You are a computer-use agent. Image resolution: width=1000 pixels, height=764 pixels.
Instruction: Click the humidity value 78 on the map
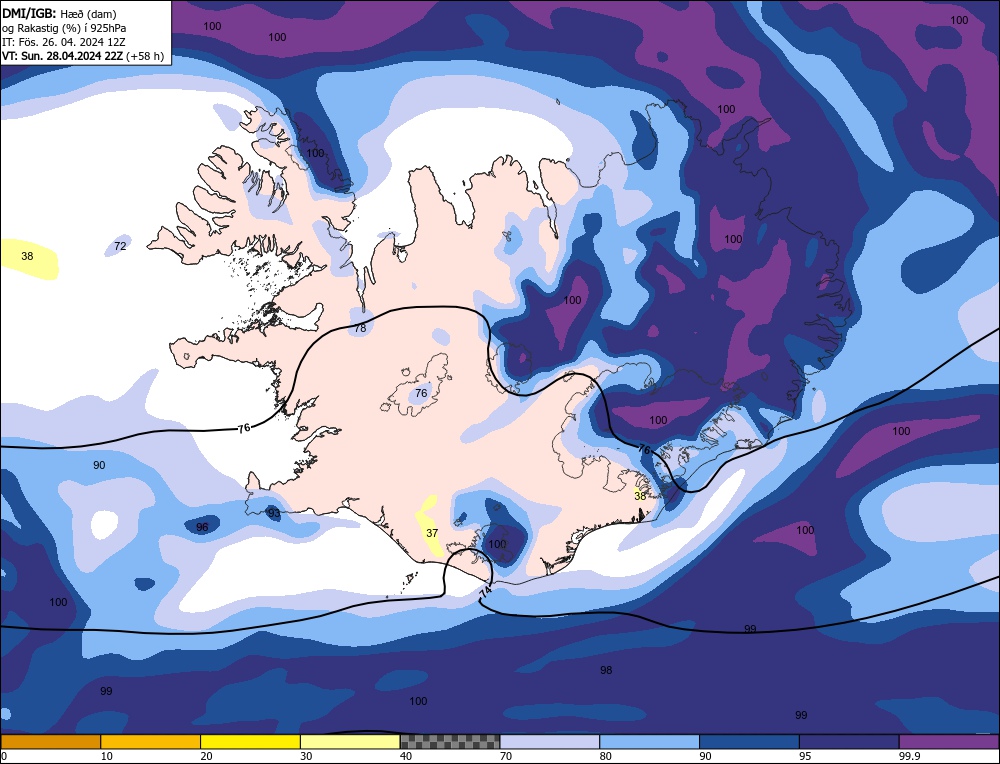(360, 328)
